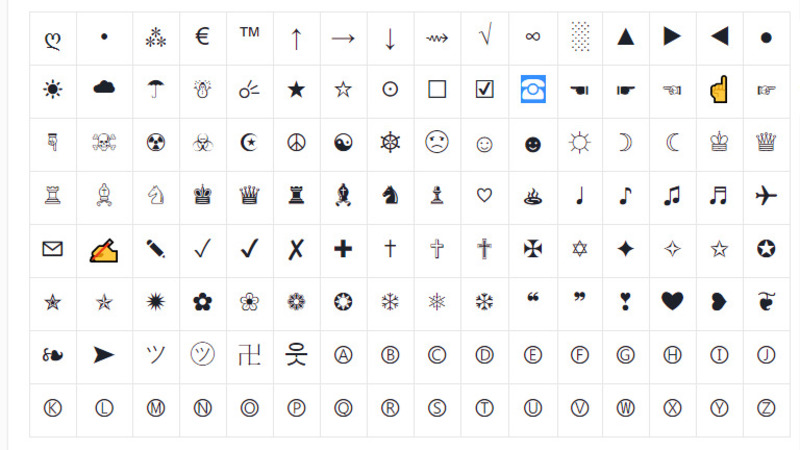Screen dimensions: 800x450
Task: Select the black smiling face symbol
Action: (x=533, y=145)
